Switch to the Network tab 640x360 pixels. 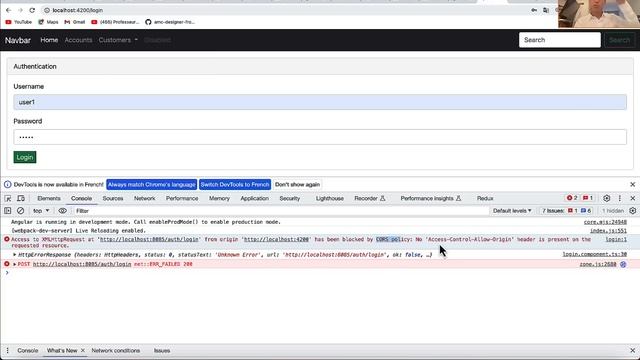[x=144, y=198]
